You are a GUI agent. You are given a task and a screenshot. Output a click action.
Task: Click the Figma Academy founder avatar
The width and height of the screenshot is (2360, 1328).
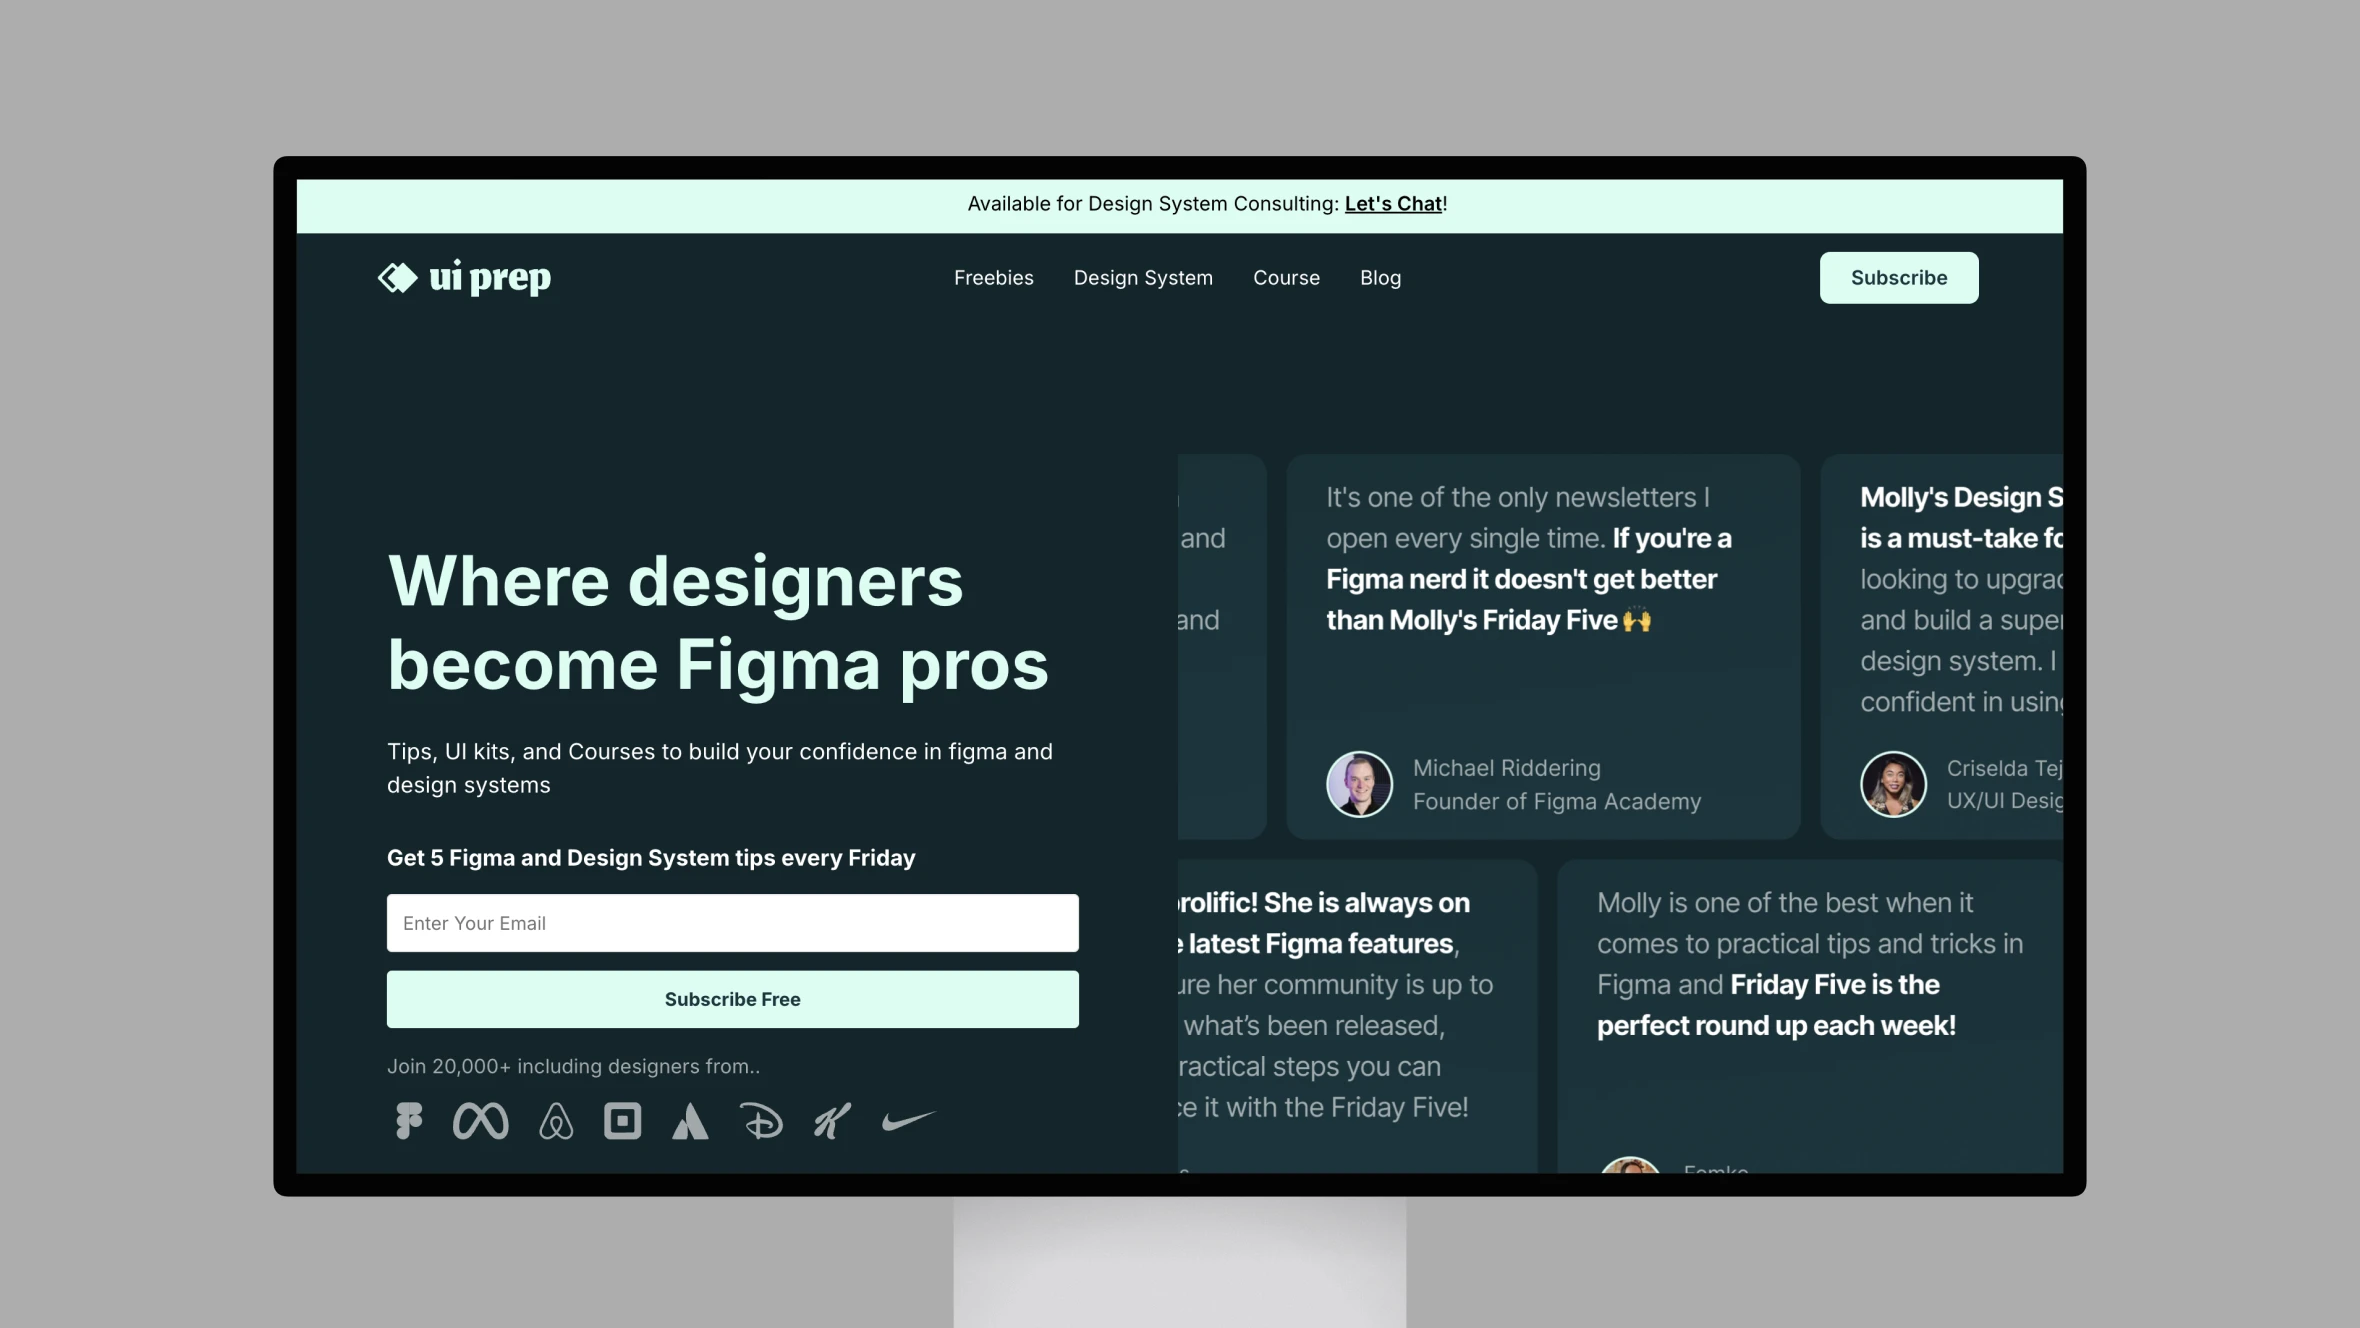click(x=1358, y=783)
